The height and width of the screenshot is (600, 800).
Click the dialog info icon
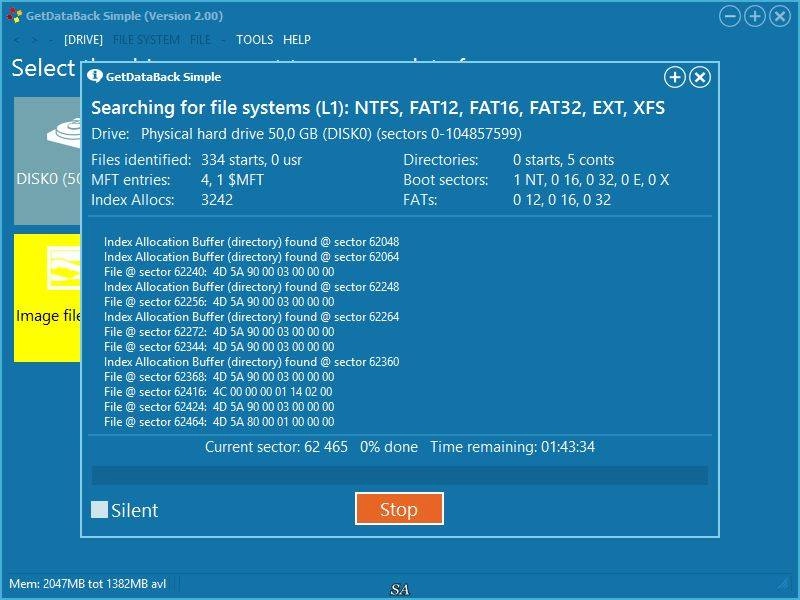click(x=95, y=76)
